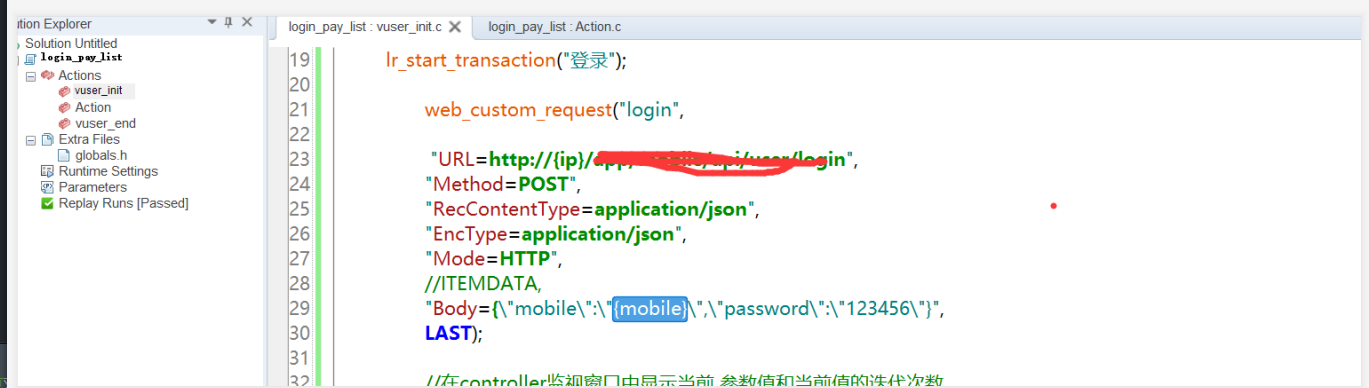The width and height of the screenshot is (1369, 388).
Task: Open the Action item in the tree
Action: [x=93, y=107]
